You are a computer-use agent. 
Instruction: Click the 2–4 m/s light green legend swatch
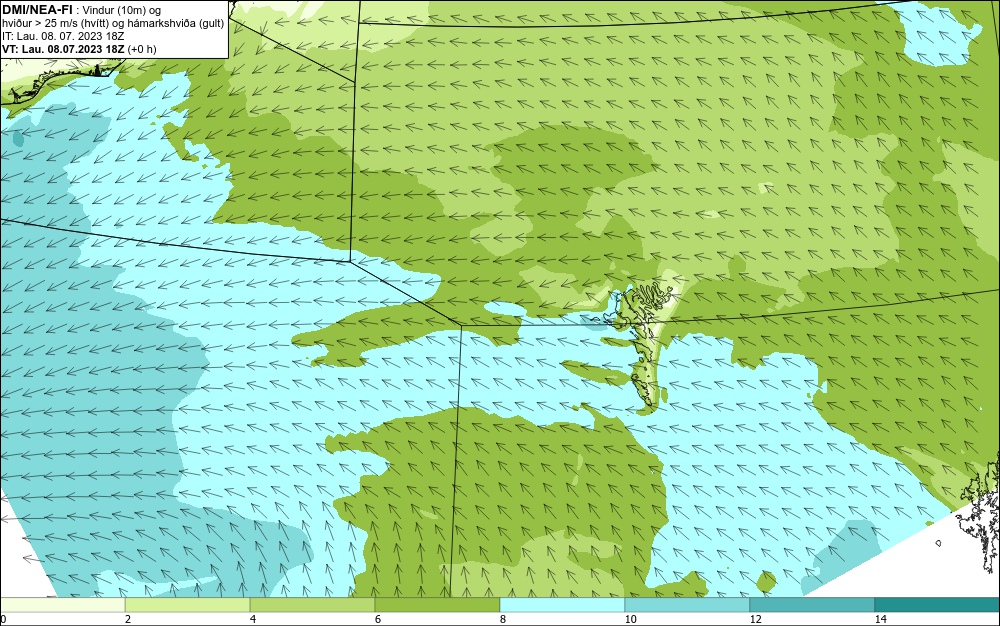coord(188,605)
